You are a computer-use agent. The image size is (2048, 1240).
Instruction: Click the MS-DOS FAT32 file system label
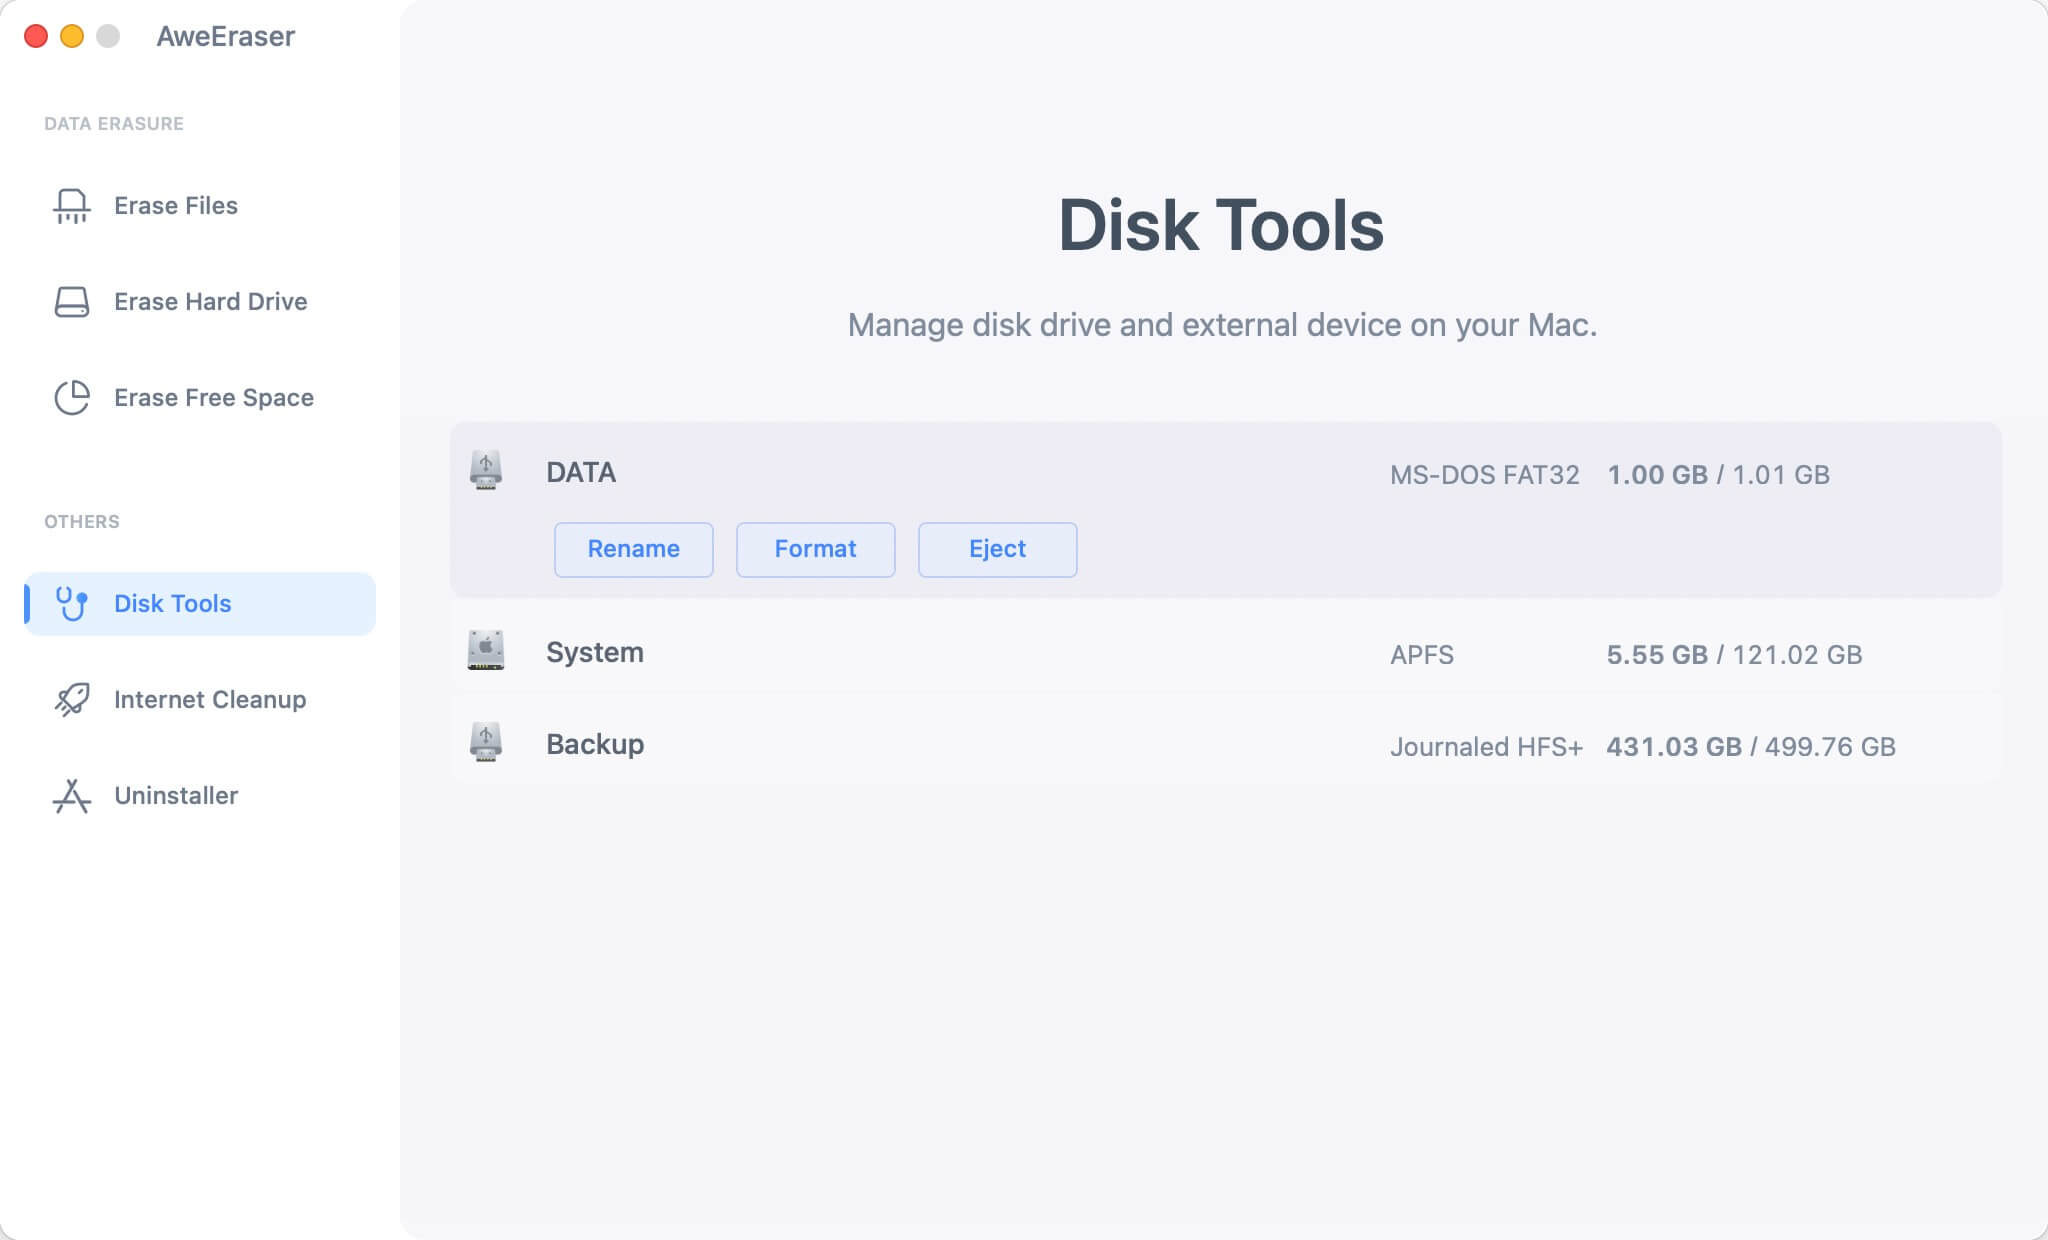click(1485, 474)
